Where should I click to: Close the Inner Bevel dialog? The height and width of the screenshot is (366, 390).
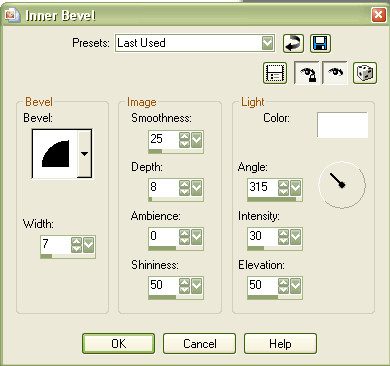[x=379, y=15]
